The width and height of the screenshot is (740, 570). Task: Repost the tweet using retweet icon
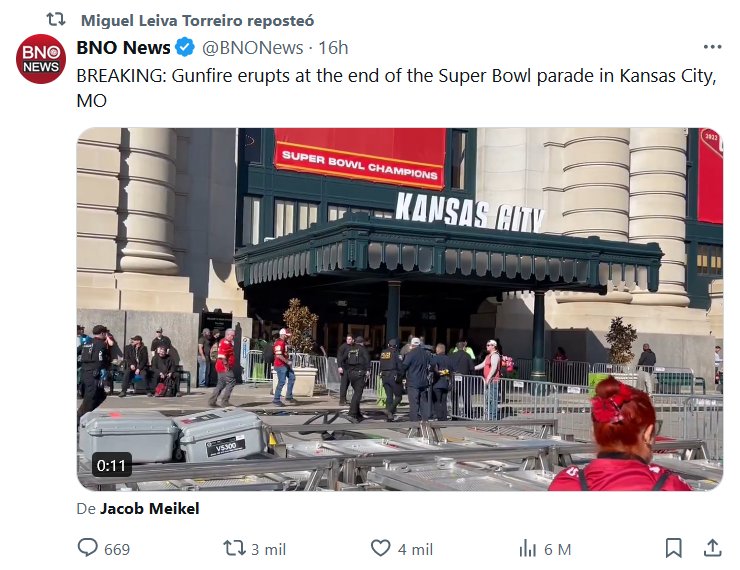[234, 548]
